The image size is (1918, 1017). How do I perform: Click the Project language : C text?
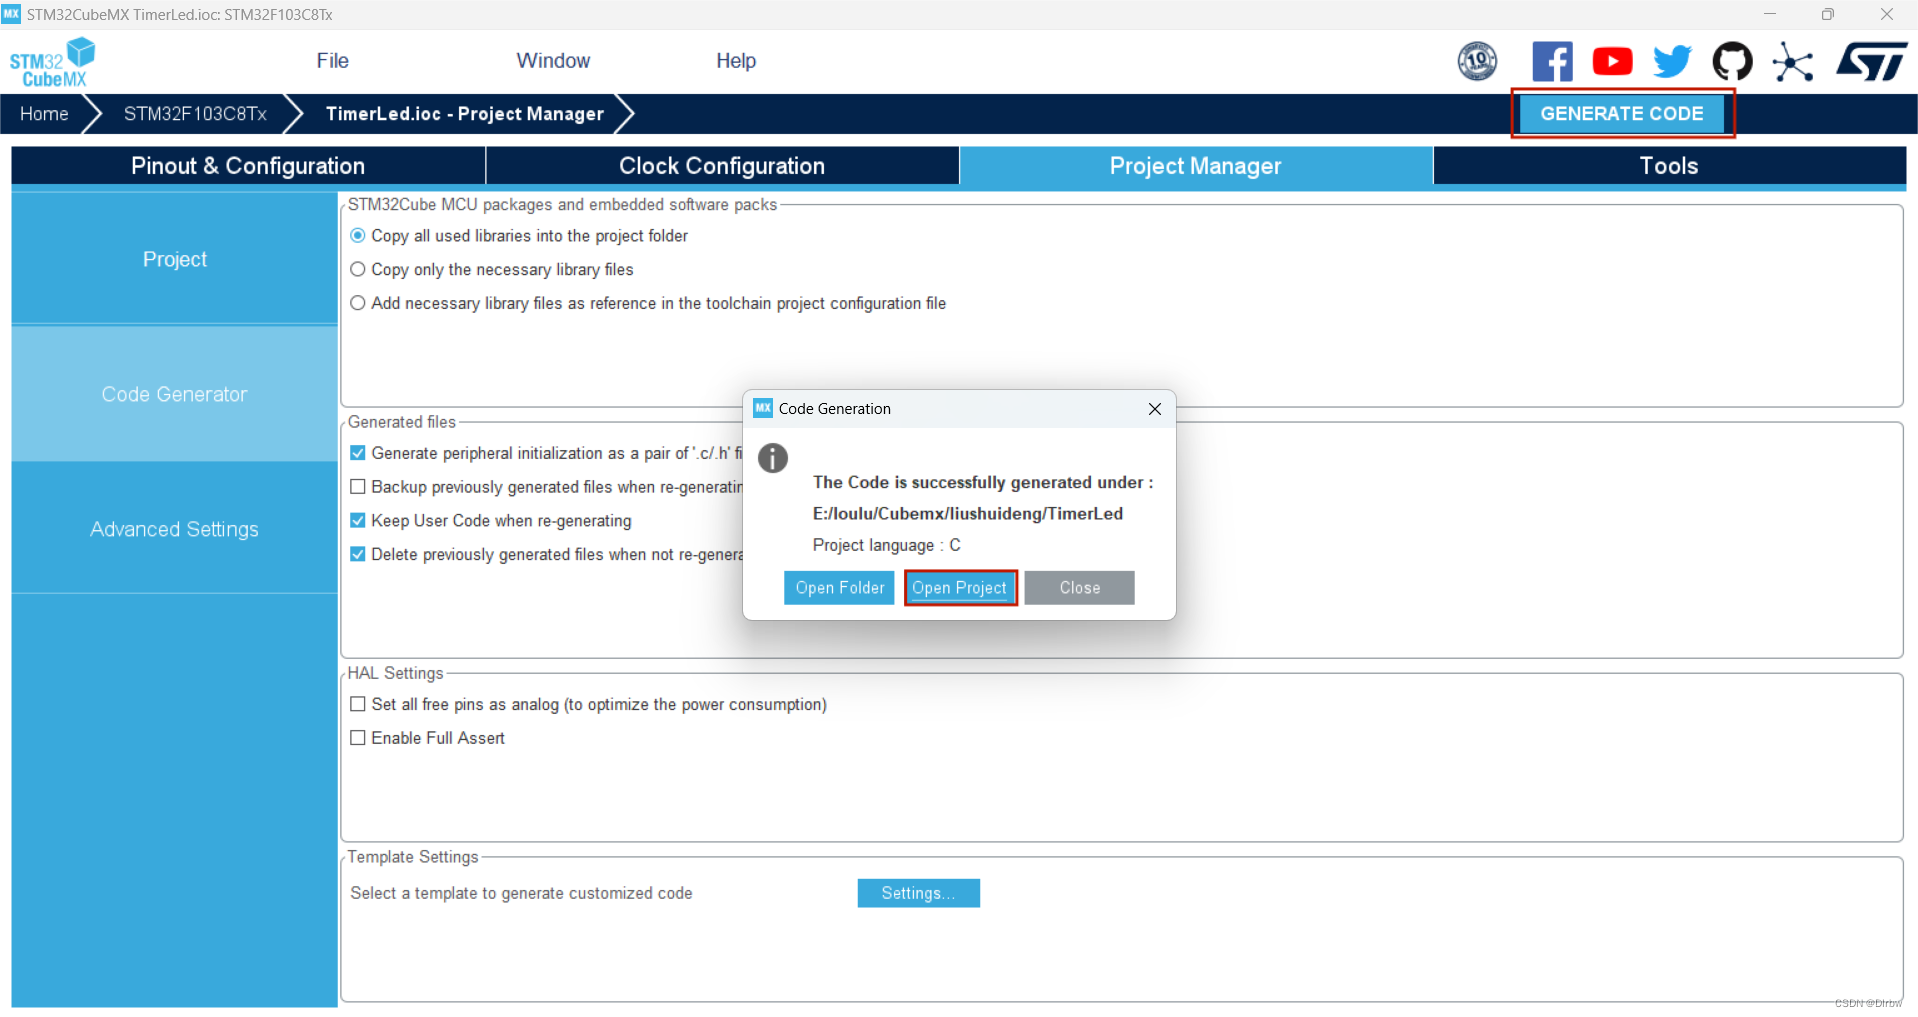(x=886, y=545)
